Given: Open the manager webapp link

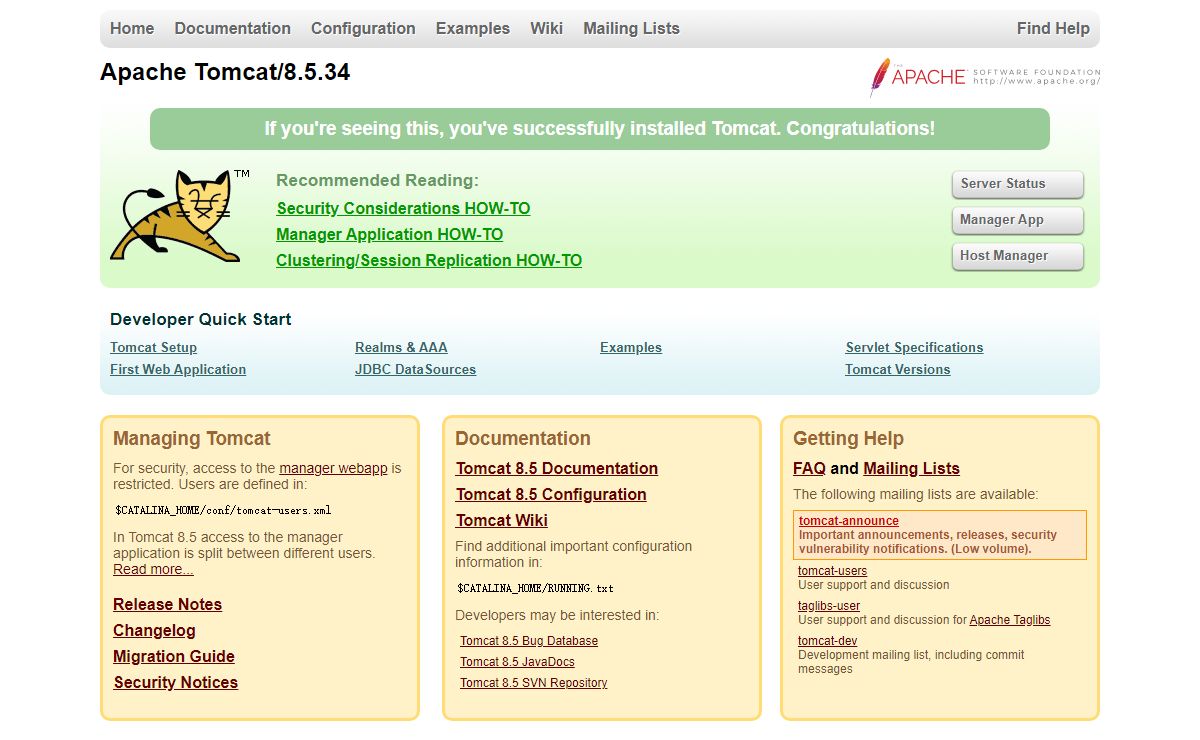Looking at the screenshot, I should (x=333, y=468).
